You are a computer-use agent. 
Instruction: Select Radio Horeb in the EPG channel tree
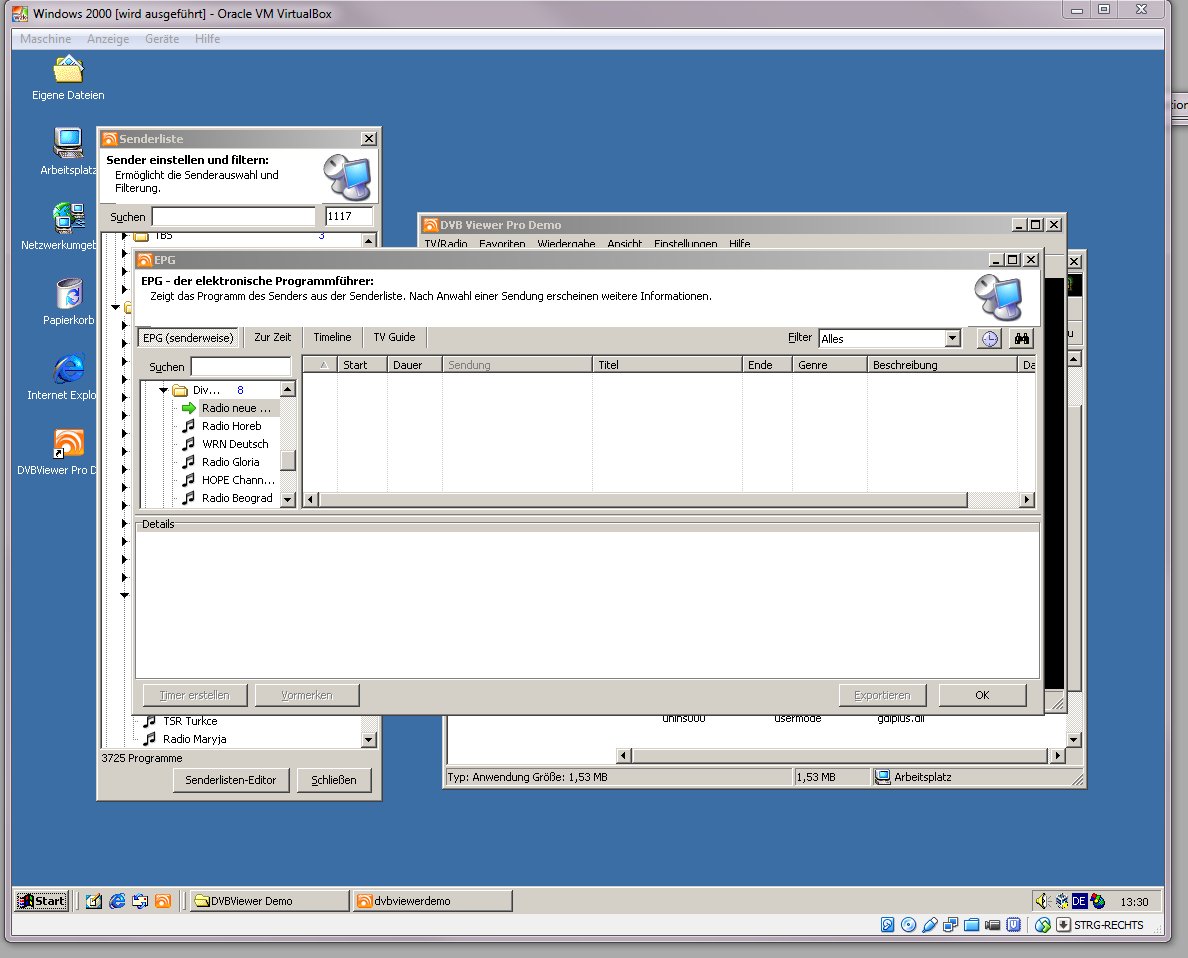tap(232, 426)
